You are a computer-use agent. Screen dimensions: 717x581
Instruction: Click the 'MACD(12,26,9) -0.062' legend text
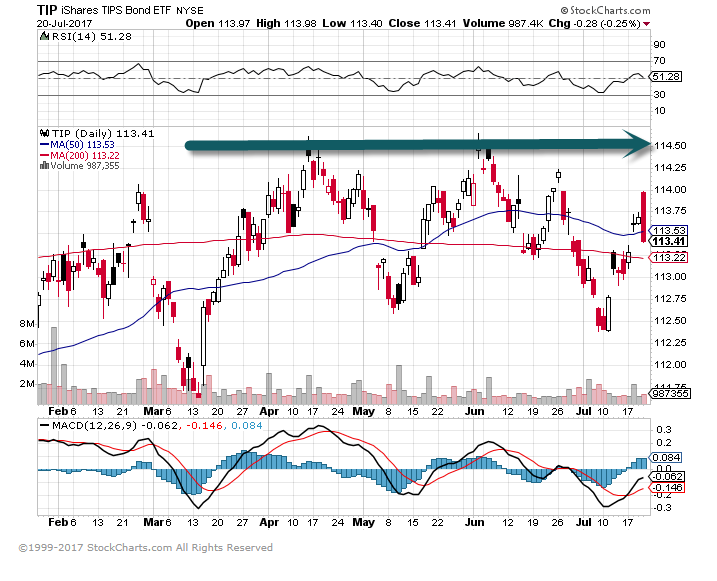coord(115,426)
